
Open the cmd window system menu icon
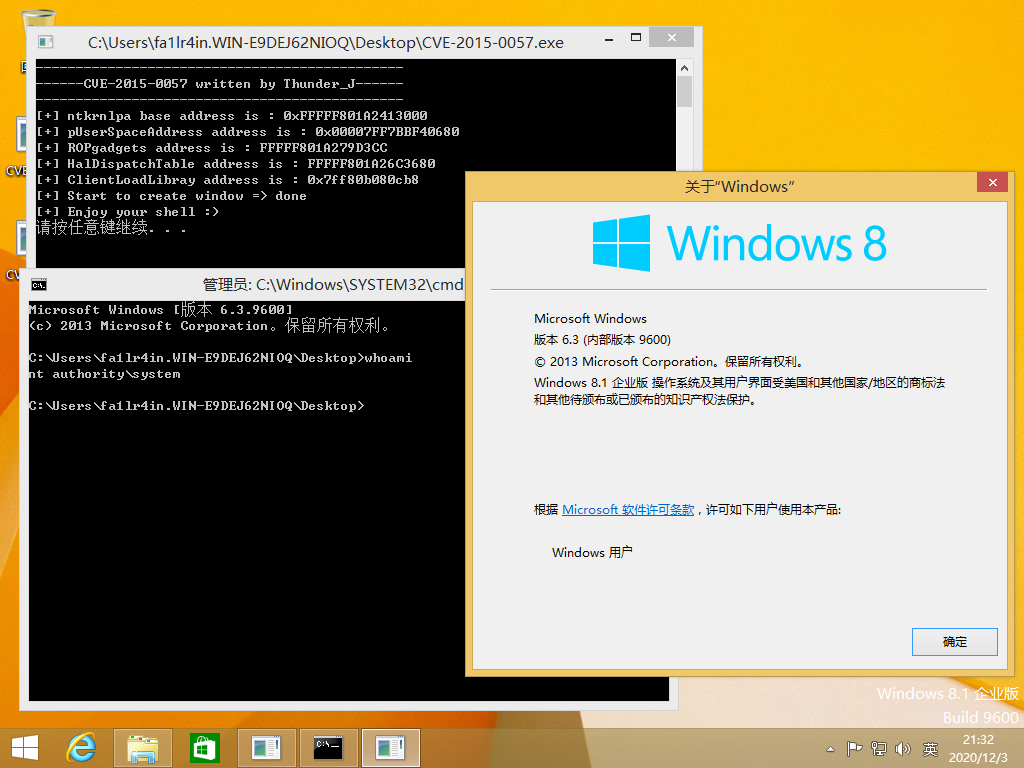[39, 284]
